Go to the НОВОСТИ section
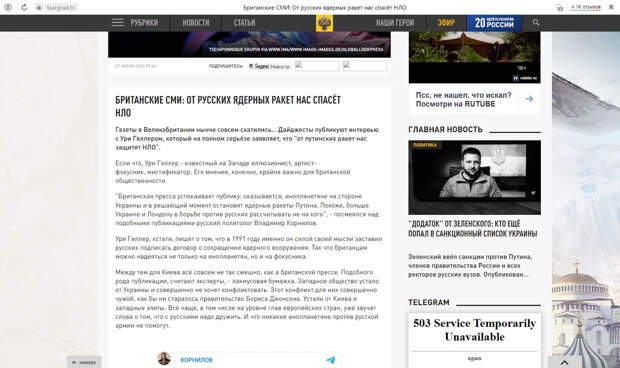The image size is (620, 368). [x=196, y=23]
